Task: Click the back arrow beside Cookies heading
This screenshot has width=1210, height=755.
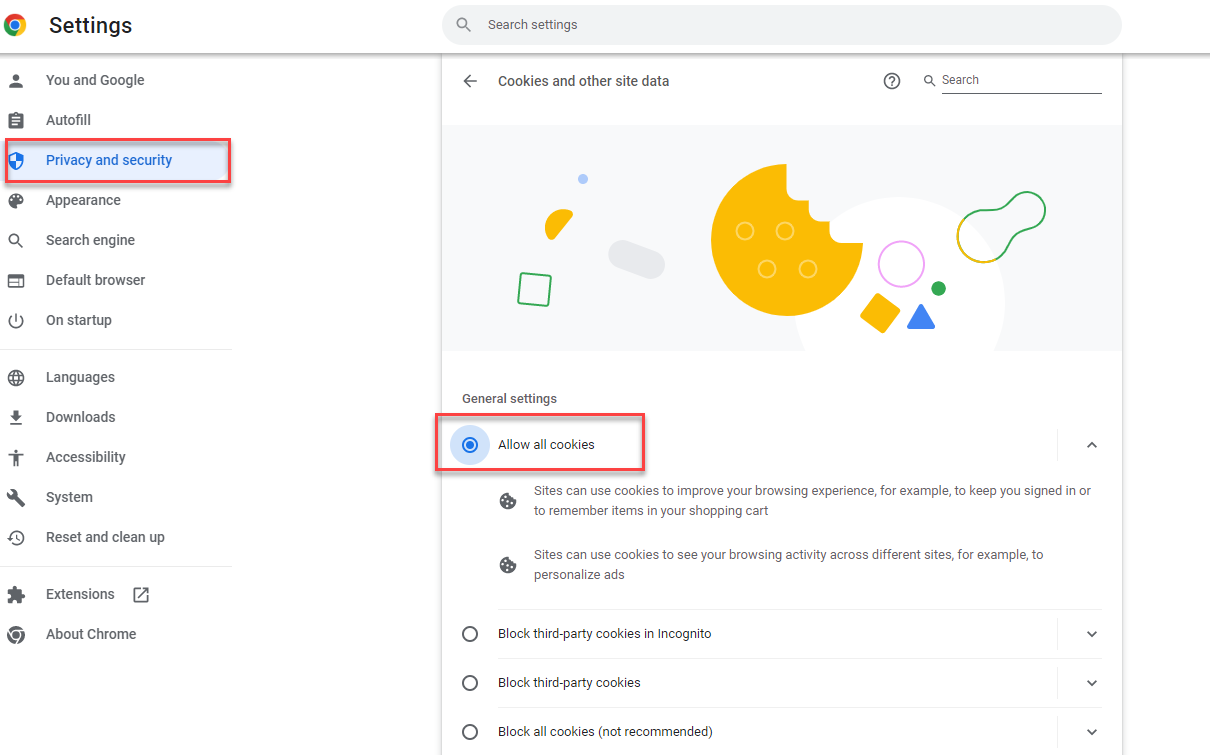Action: 470,81
